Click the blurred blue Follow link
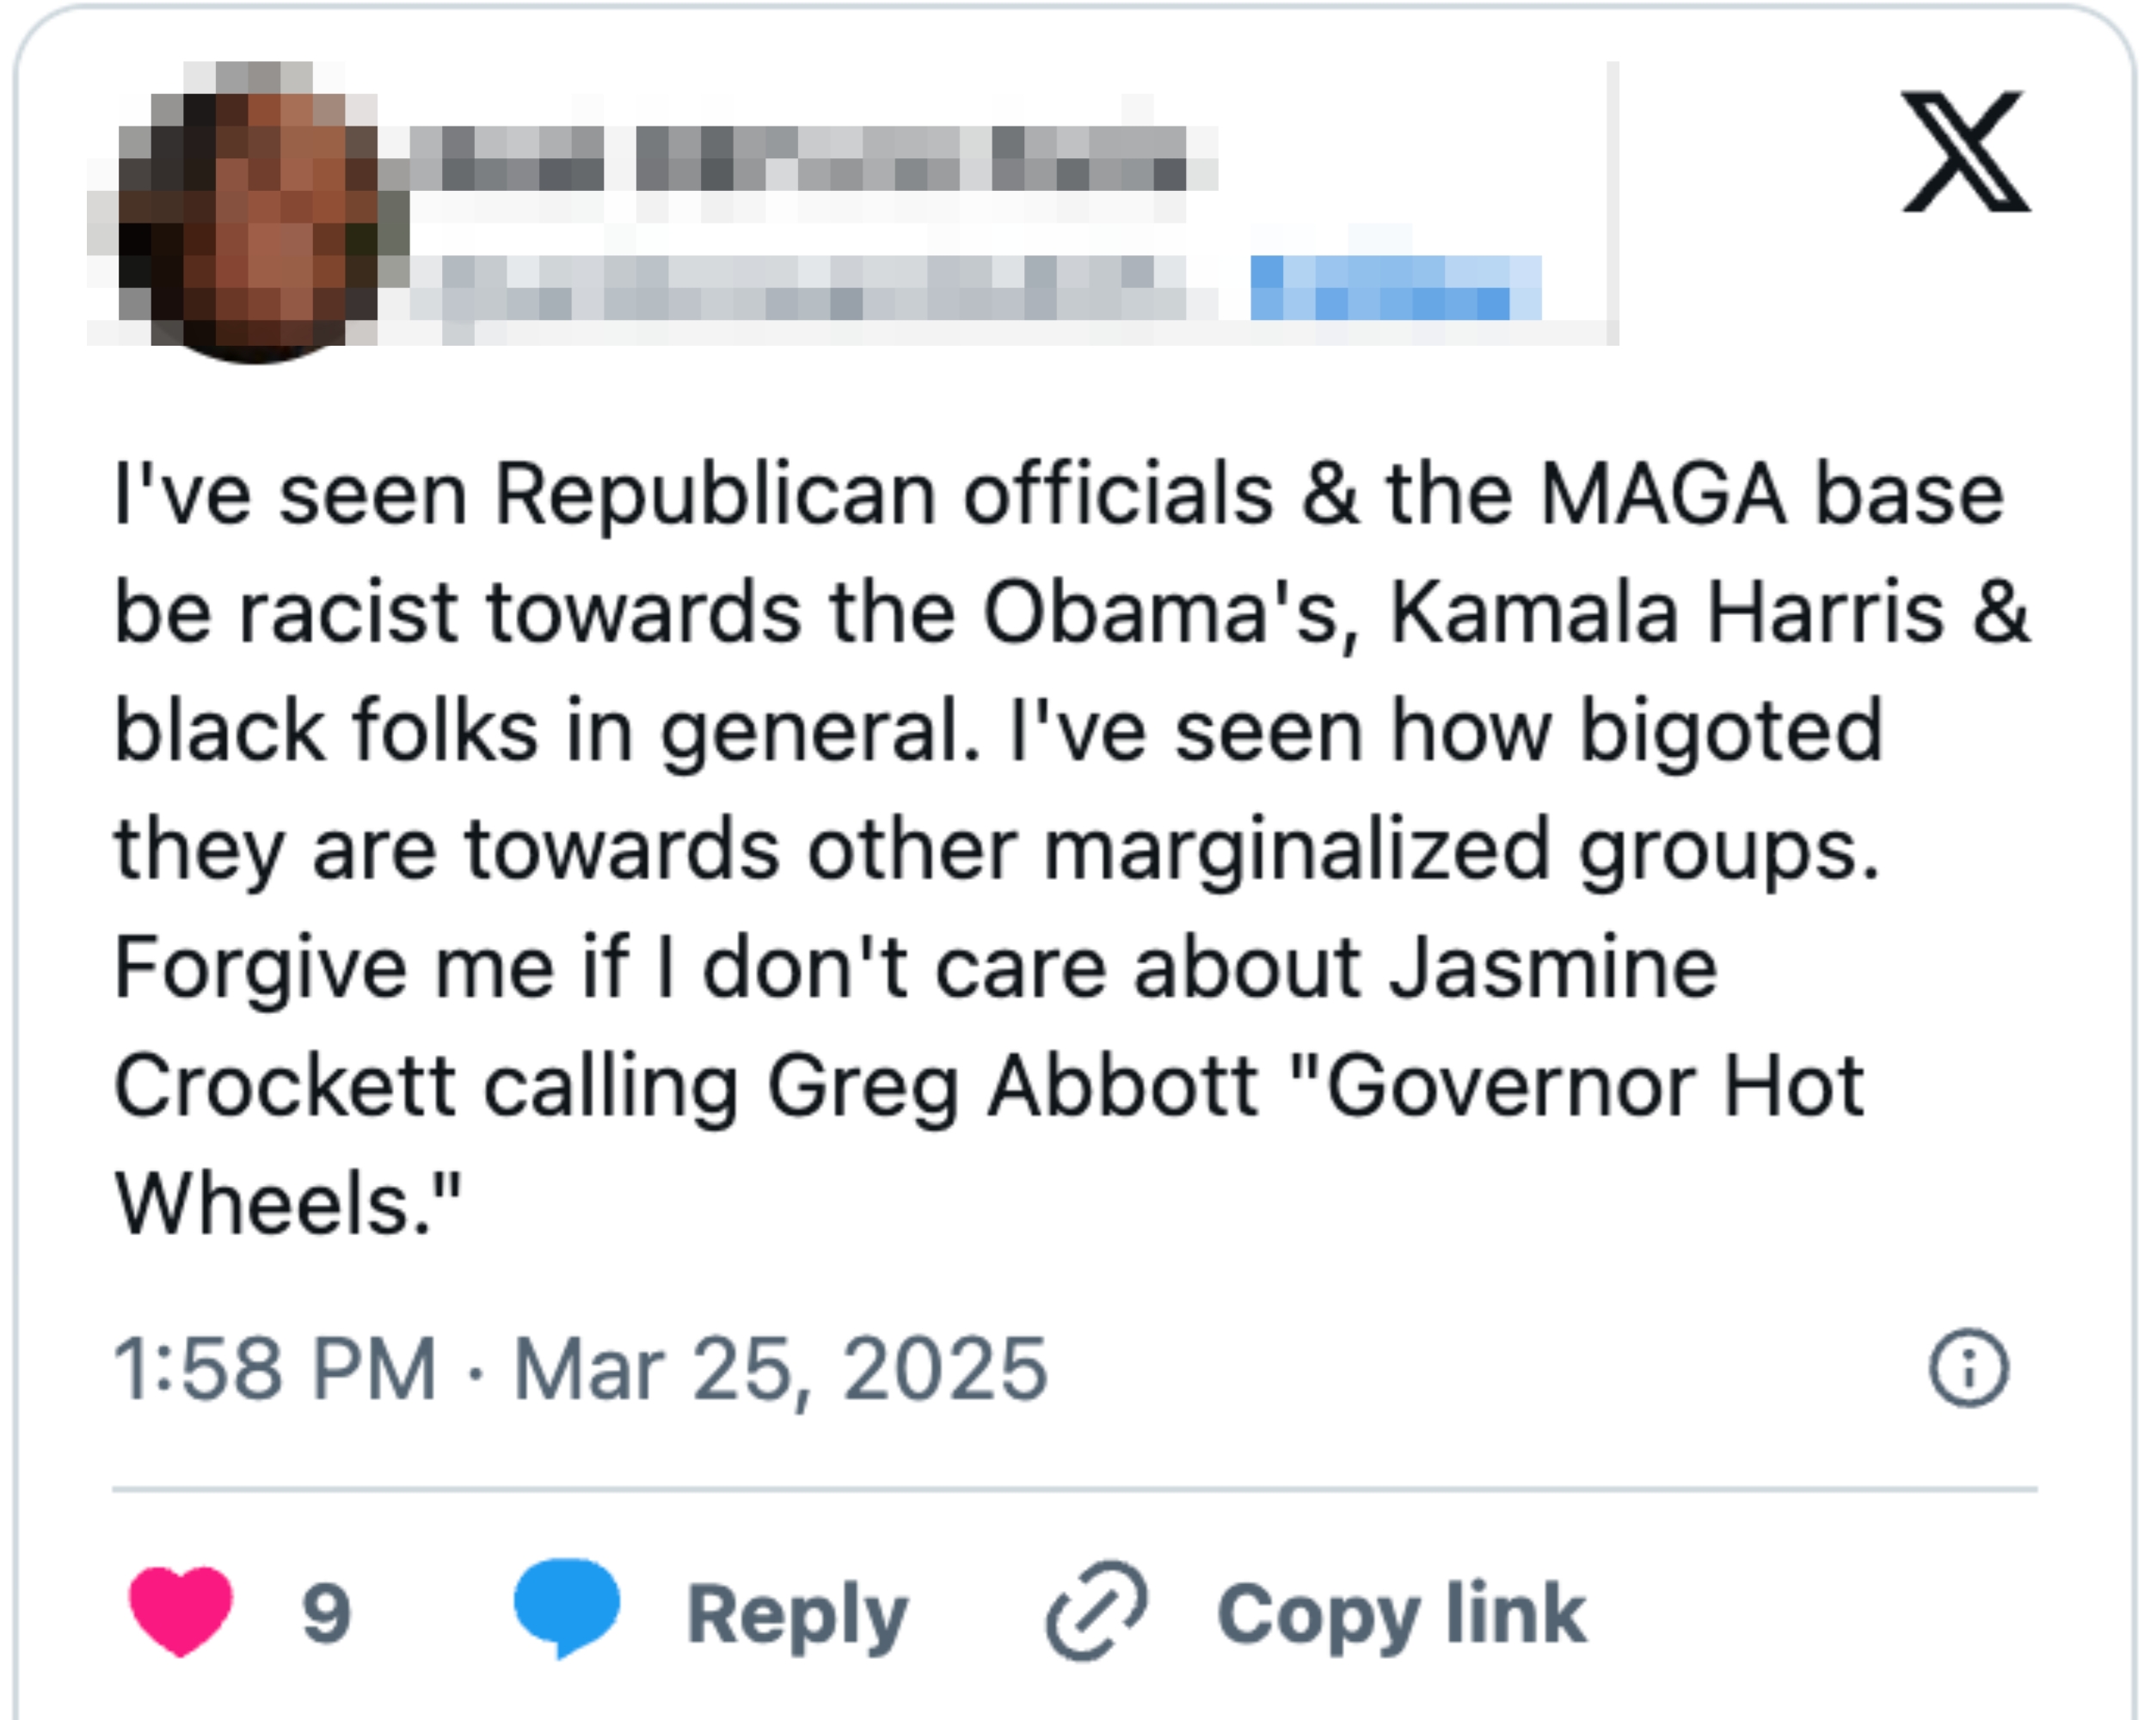This screenshot has height=1720, width=2156. coord(1395,288)
